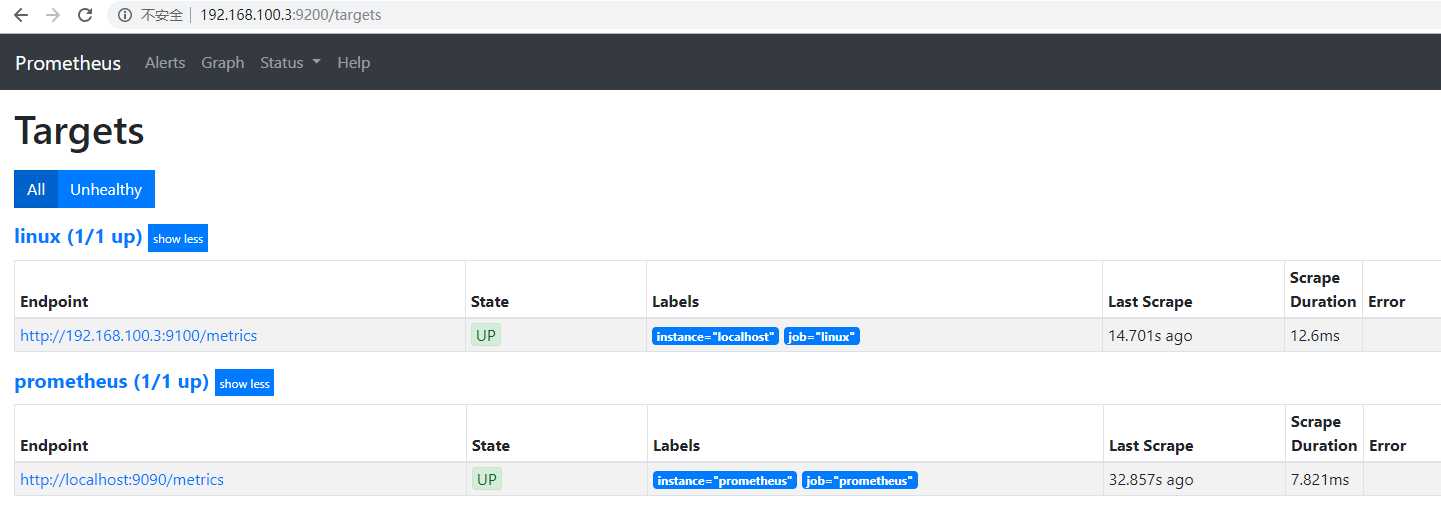The image size is (1441, 510).
Task: Go to the Graph page
Action: (x=222, y=62)
